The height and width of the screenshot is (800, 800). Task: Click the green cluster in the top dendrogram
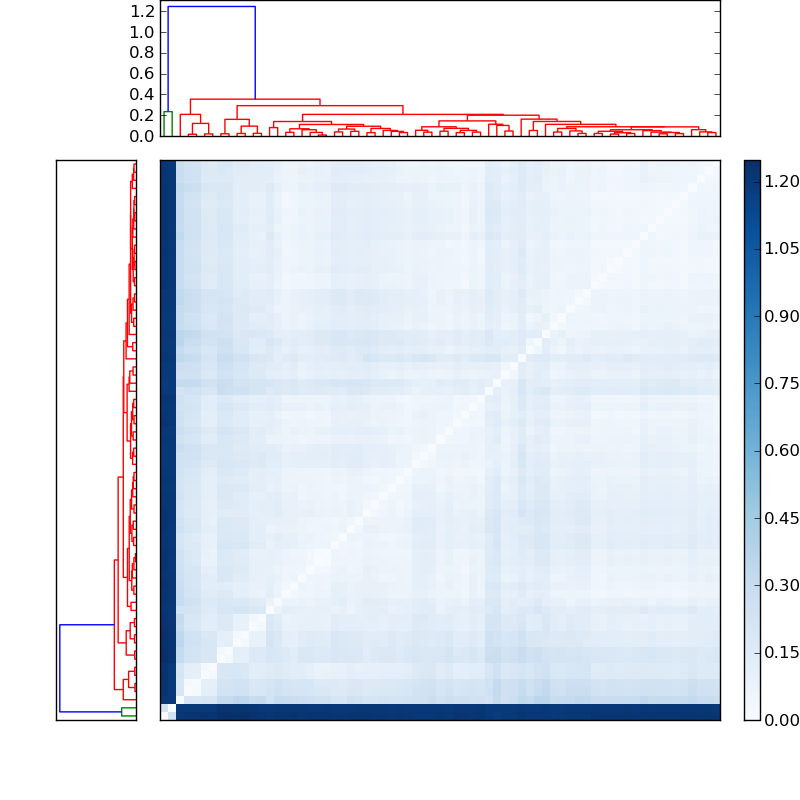(x=167, y=124)
